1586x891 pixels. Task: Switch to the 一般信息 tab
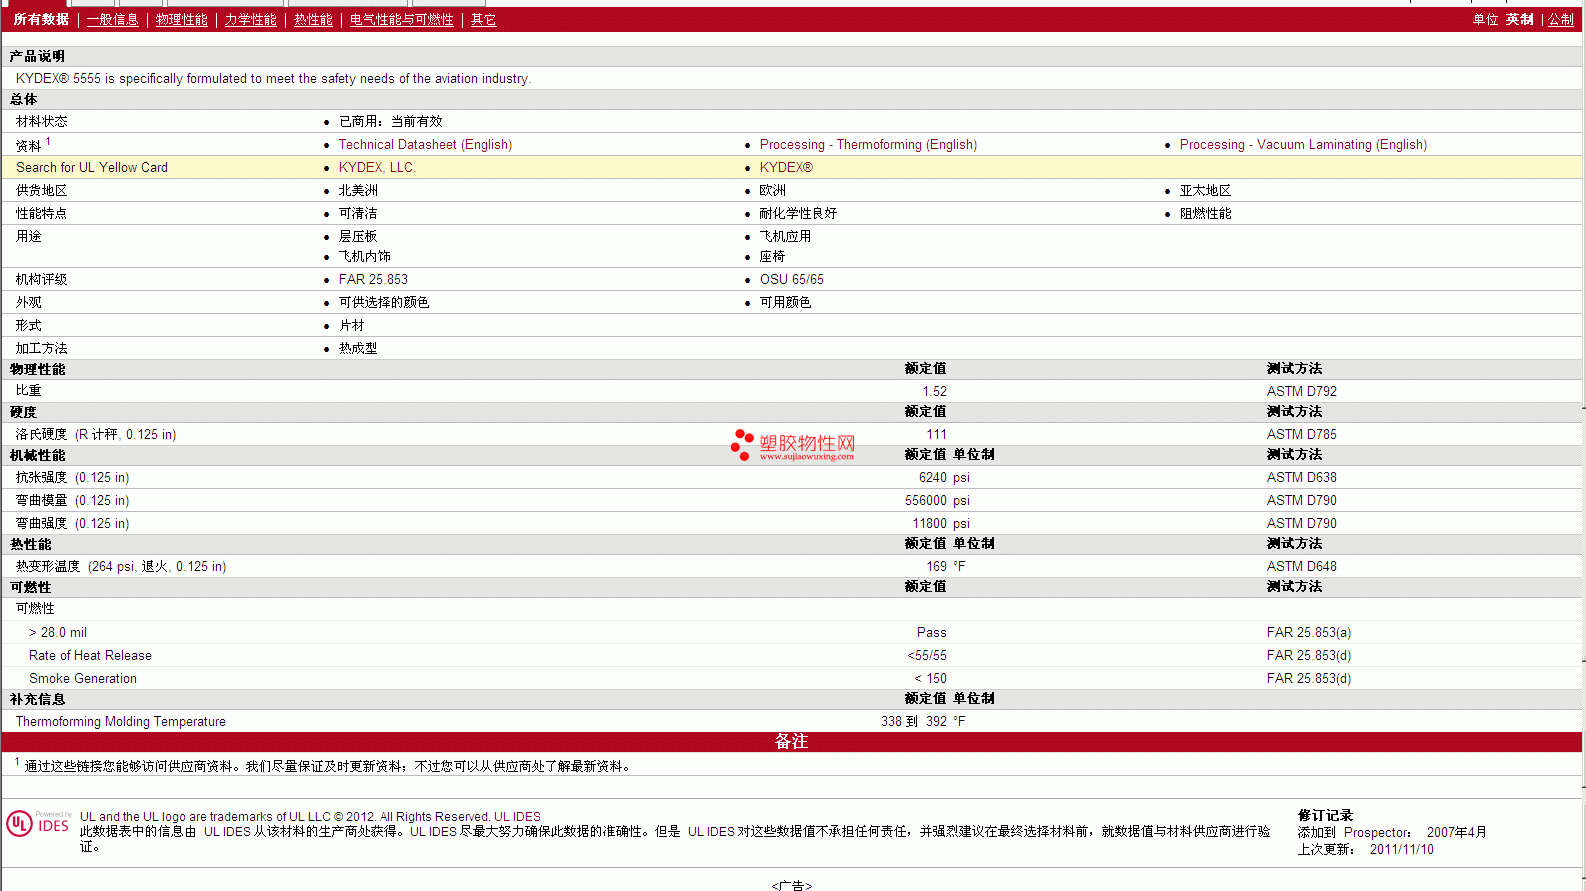(112, 19)
